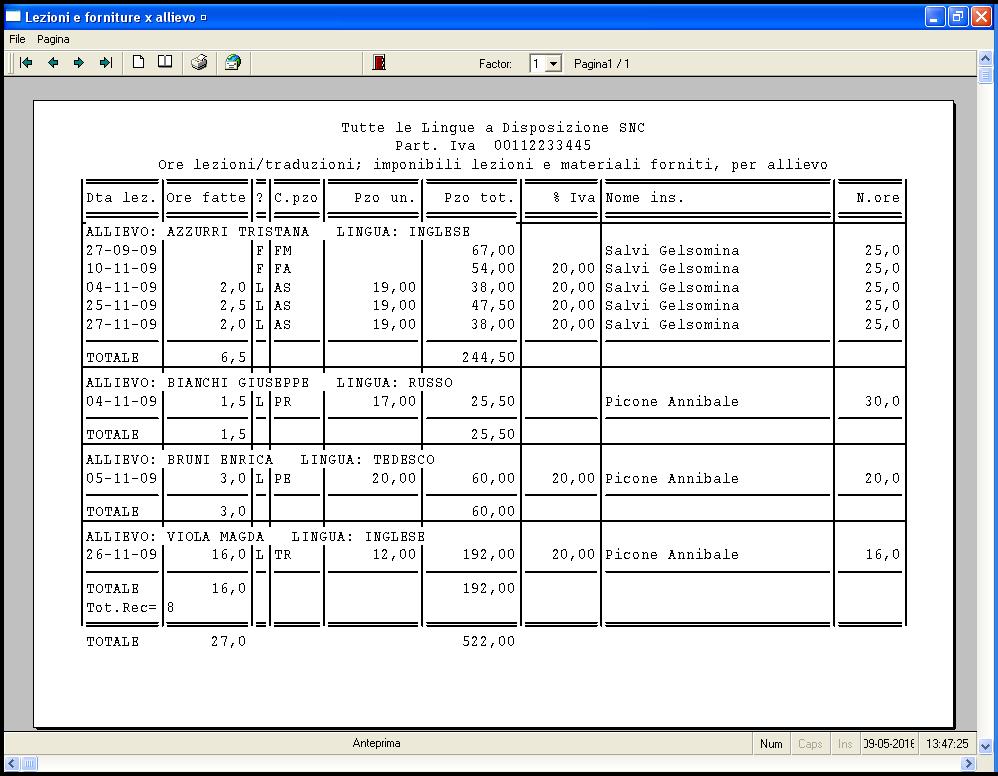
Task: Jump to last page arrow icon
Action: (x=106, y=62)
